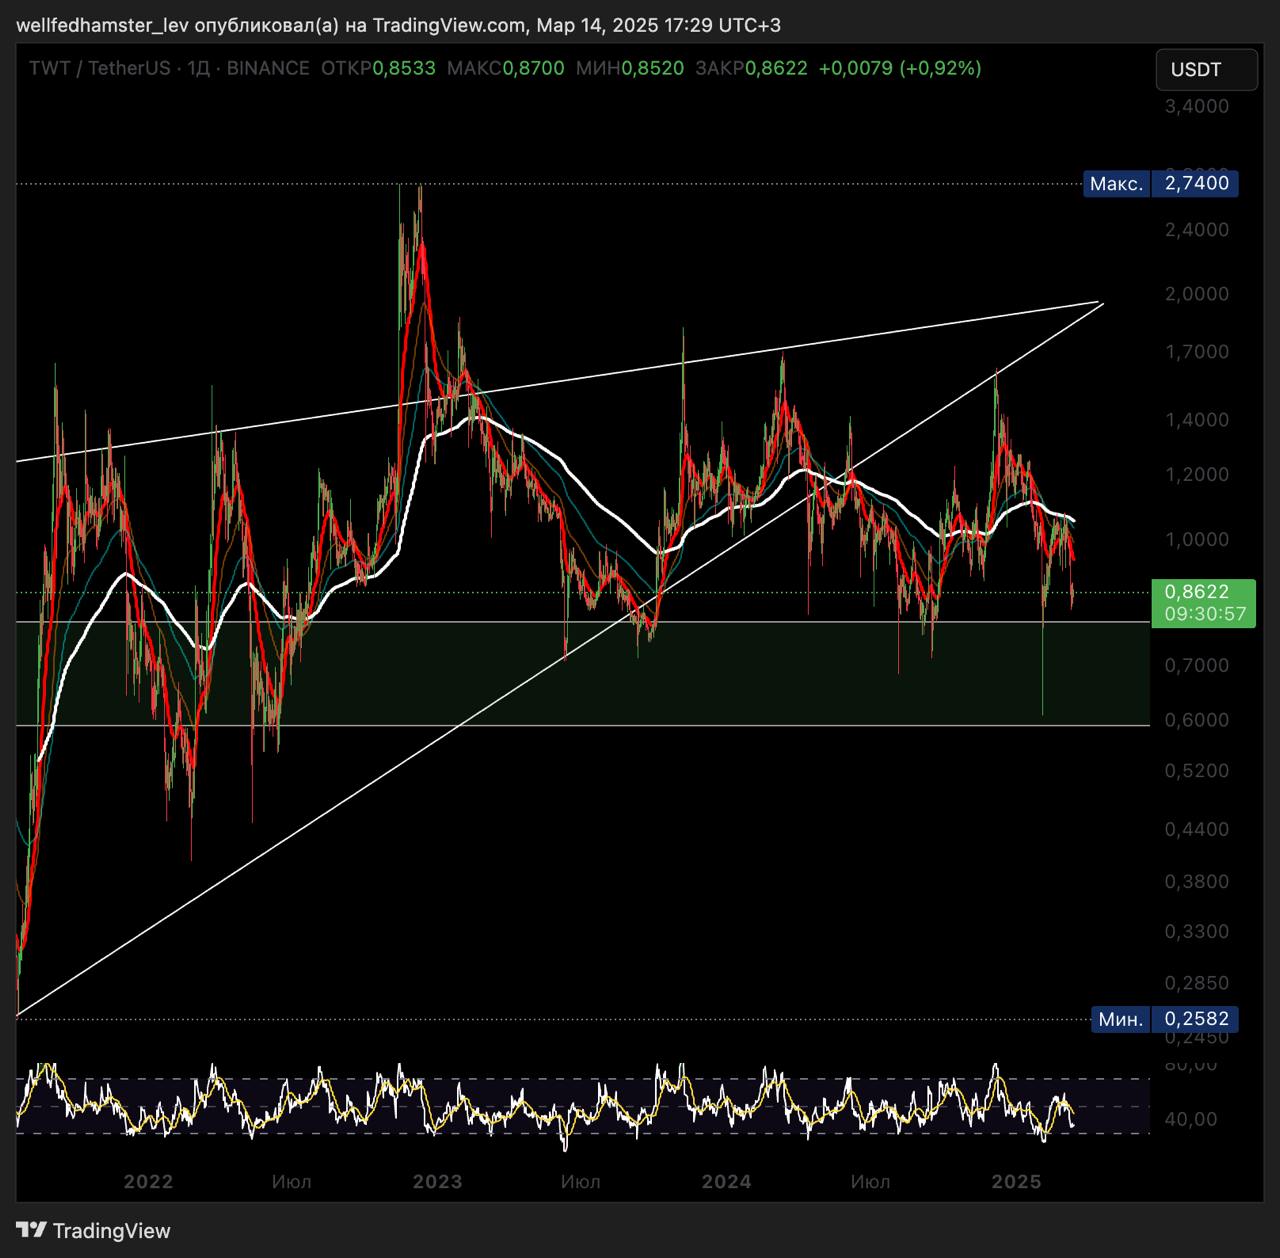Click the Июл label before 2024

(581, 1182)
